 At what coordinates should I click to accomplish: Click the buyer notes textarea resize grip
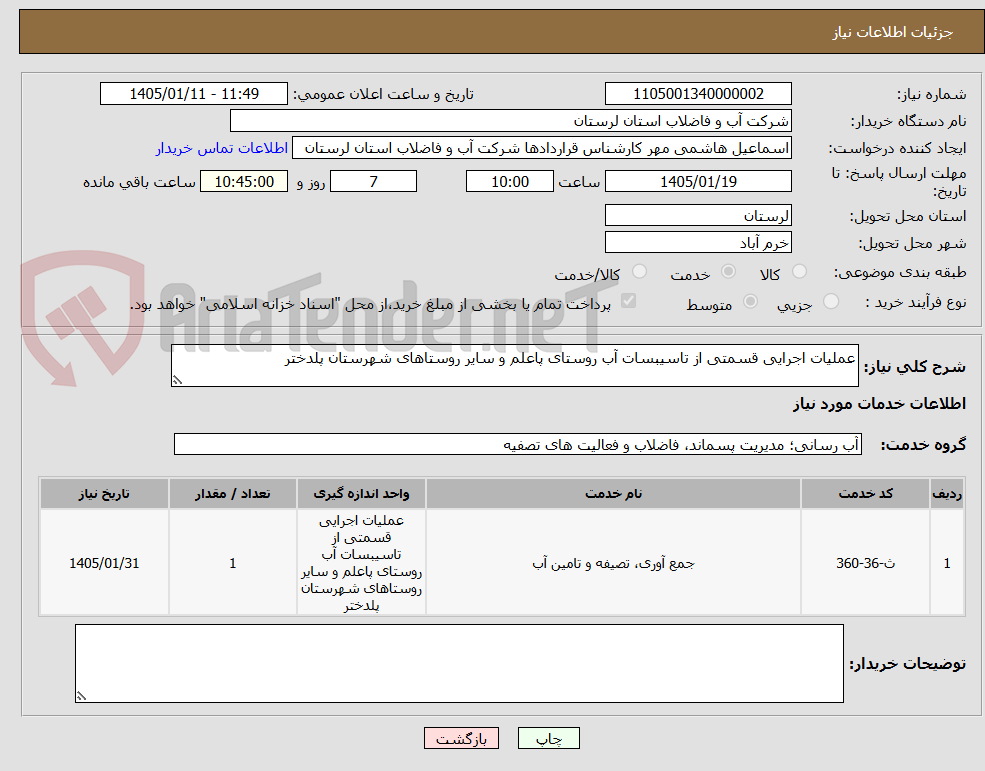[x=81, y=696]
